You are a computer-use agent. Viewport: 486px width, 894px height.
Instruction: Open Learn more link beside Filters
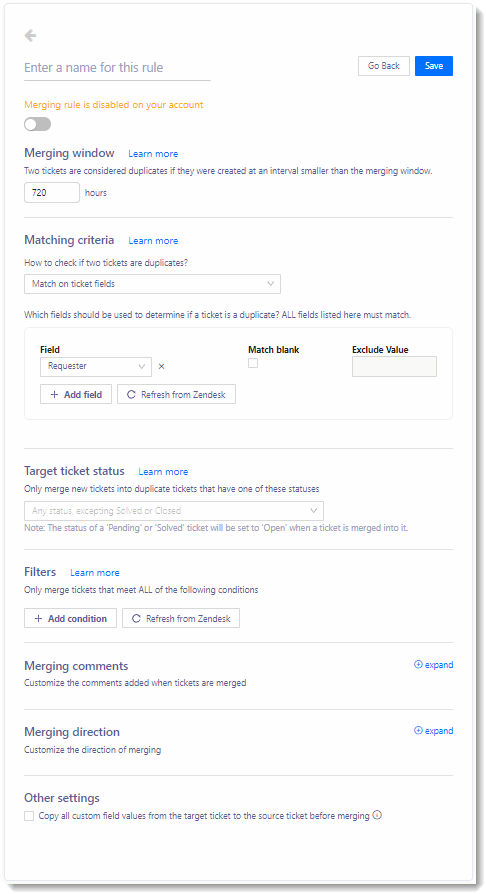click(x=95, y=573)
